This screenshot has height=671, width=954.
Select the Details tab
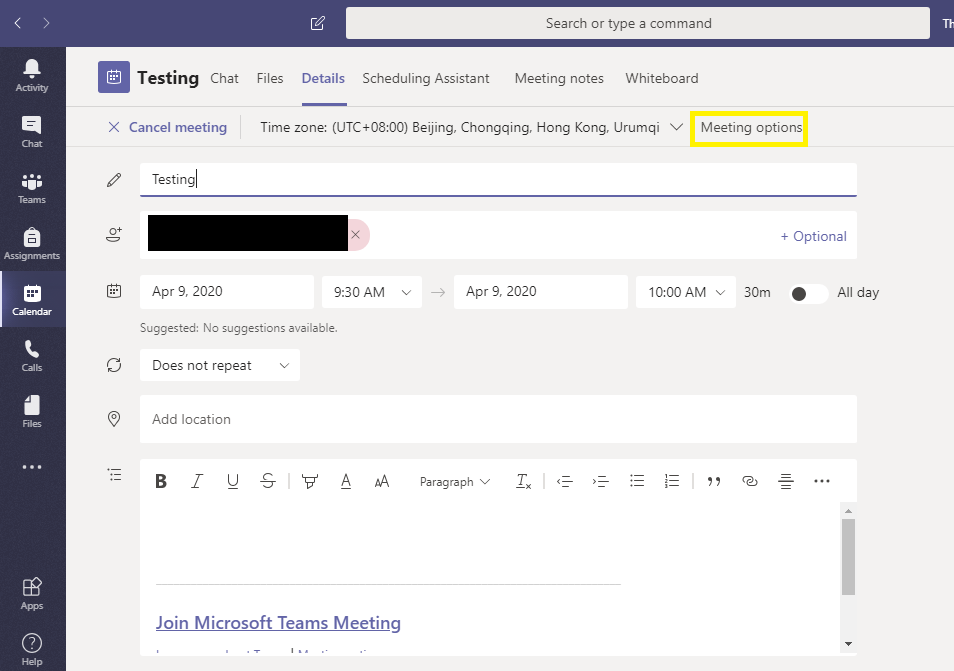point(323,78)
